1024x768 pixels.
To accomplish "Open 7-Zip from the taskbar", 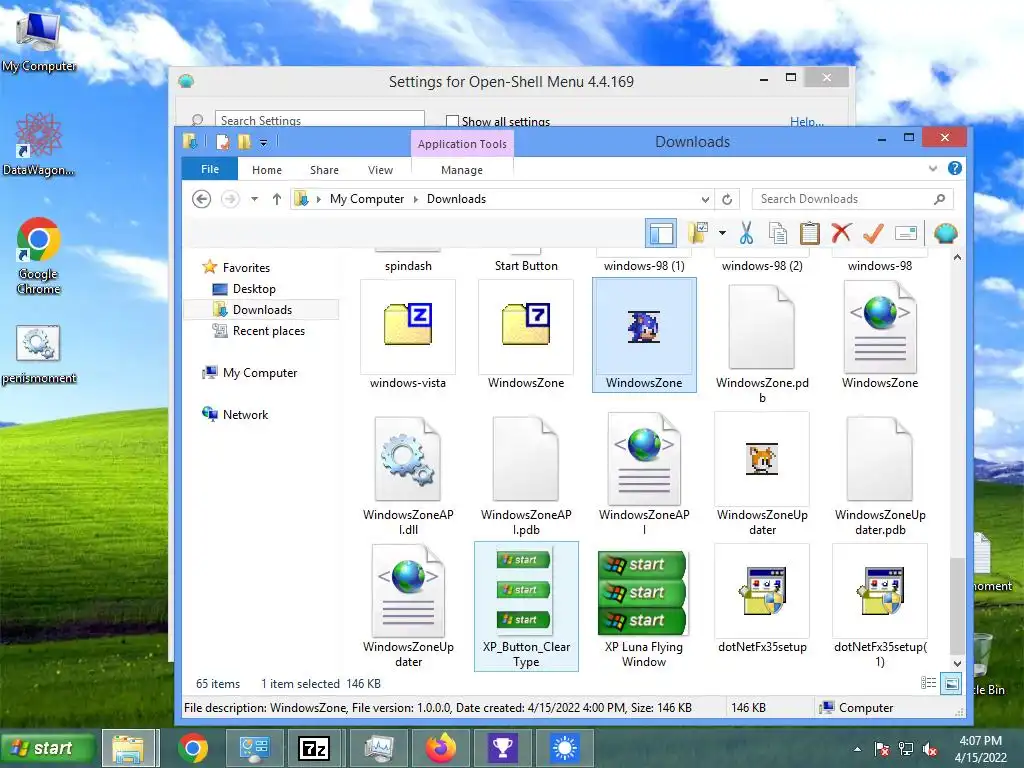I will 313,748.
